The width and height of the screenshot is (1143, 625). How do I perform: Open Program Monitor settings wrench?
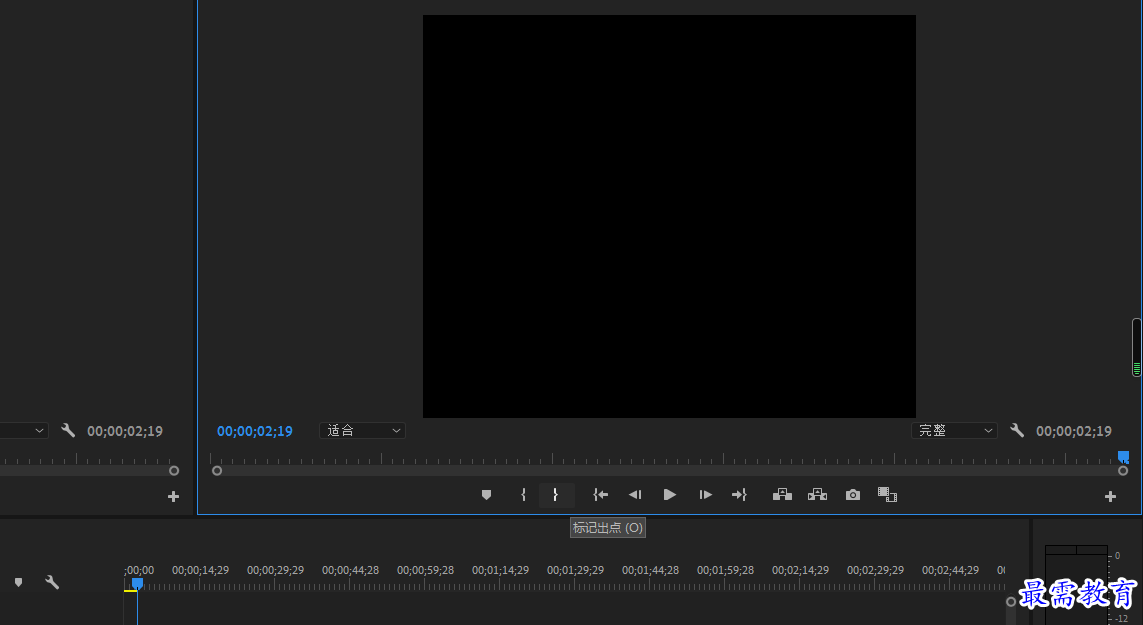1017,430
